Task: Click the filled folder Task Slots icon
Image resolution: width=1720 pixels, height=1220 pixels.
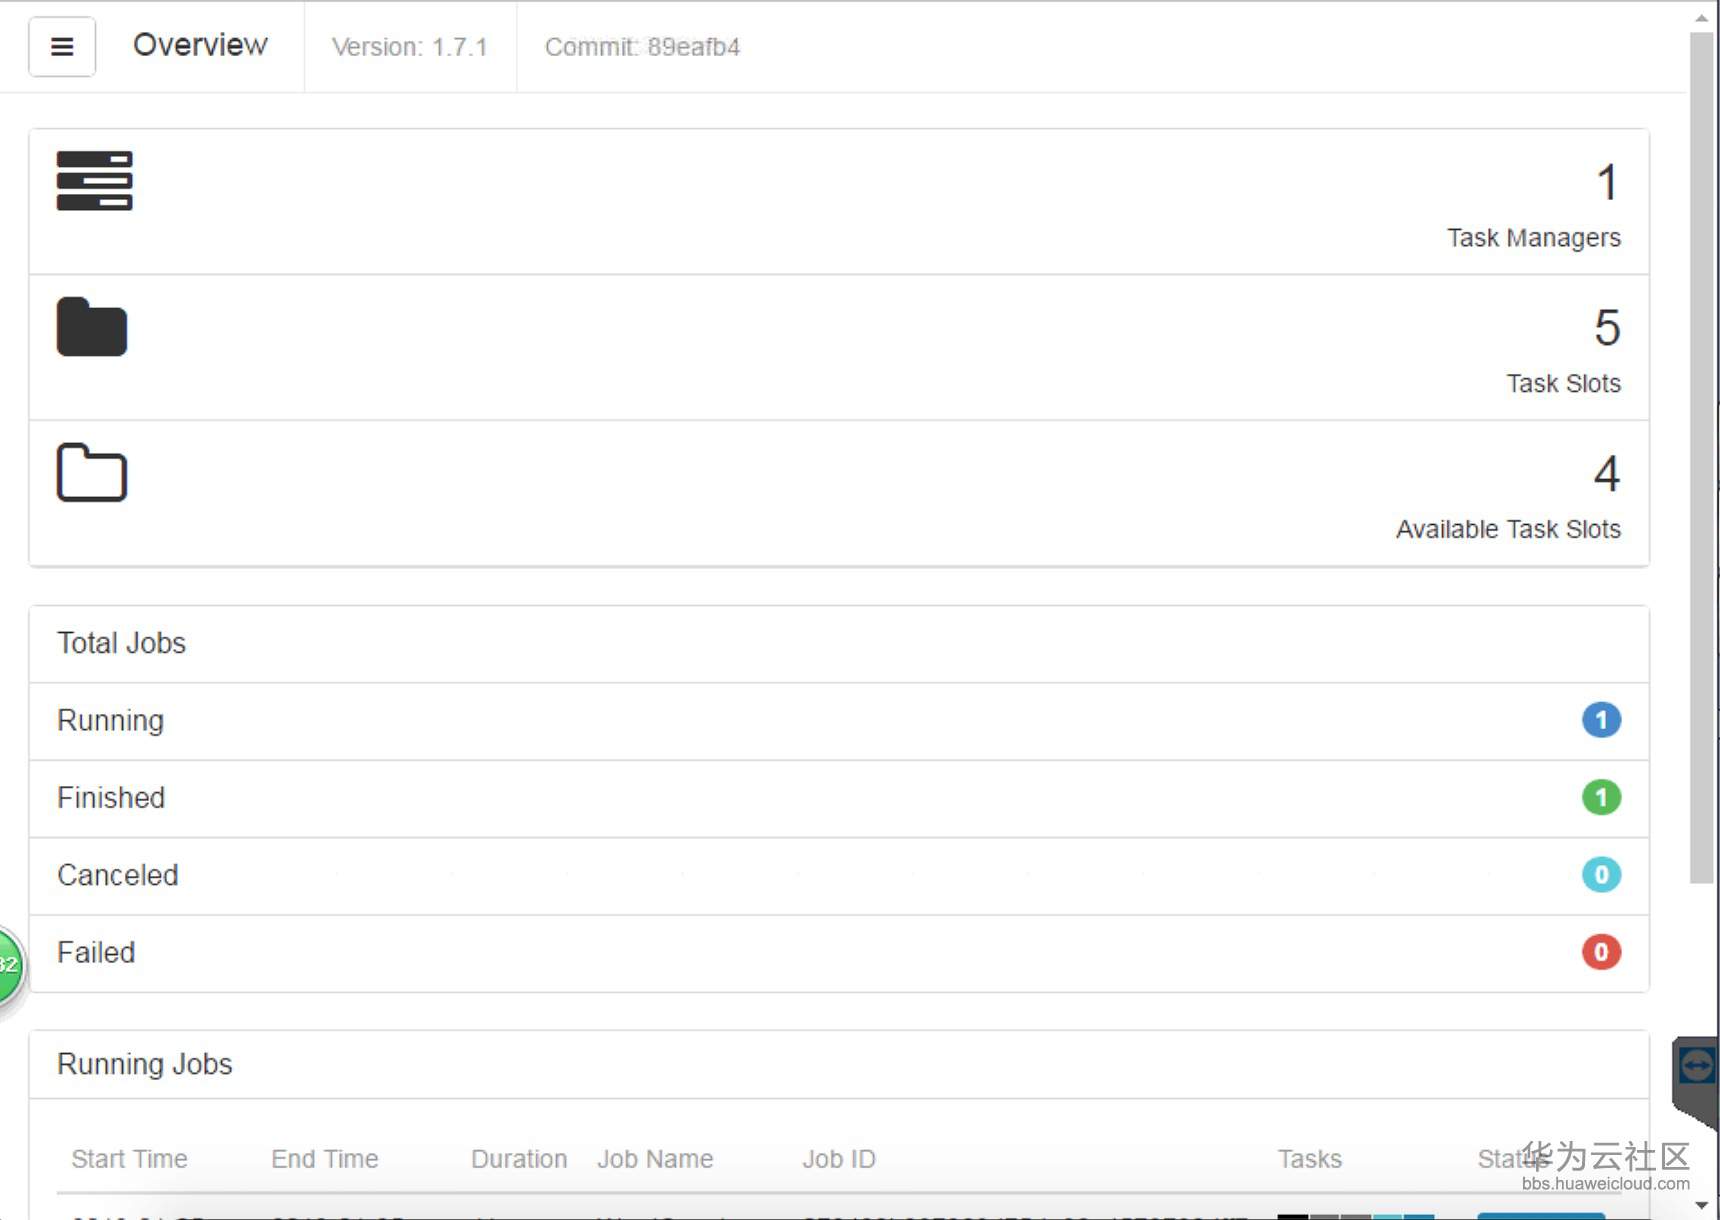Action: [92, 327]
